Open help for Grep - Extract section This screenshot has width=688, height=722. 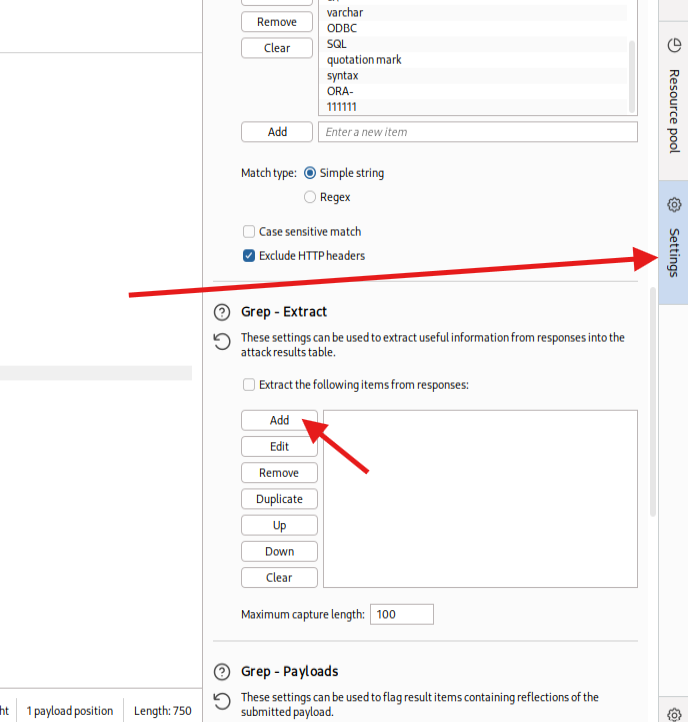pos(222,312)
